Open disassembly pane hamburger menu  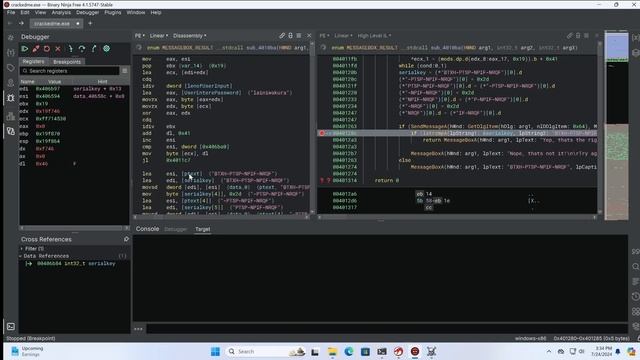click(299, 36)
